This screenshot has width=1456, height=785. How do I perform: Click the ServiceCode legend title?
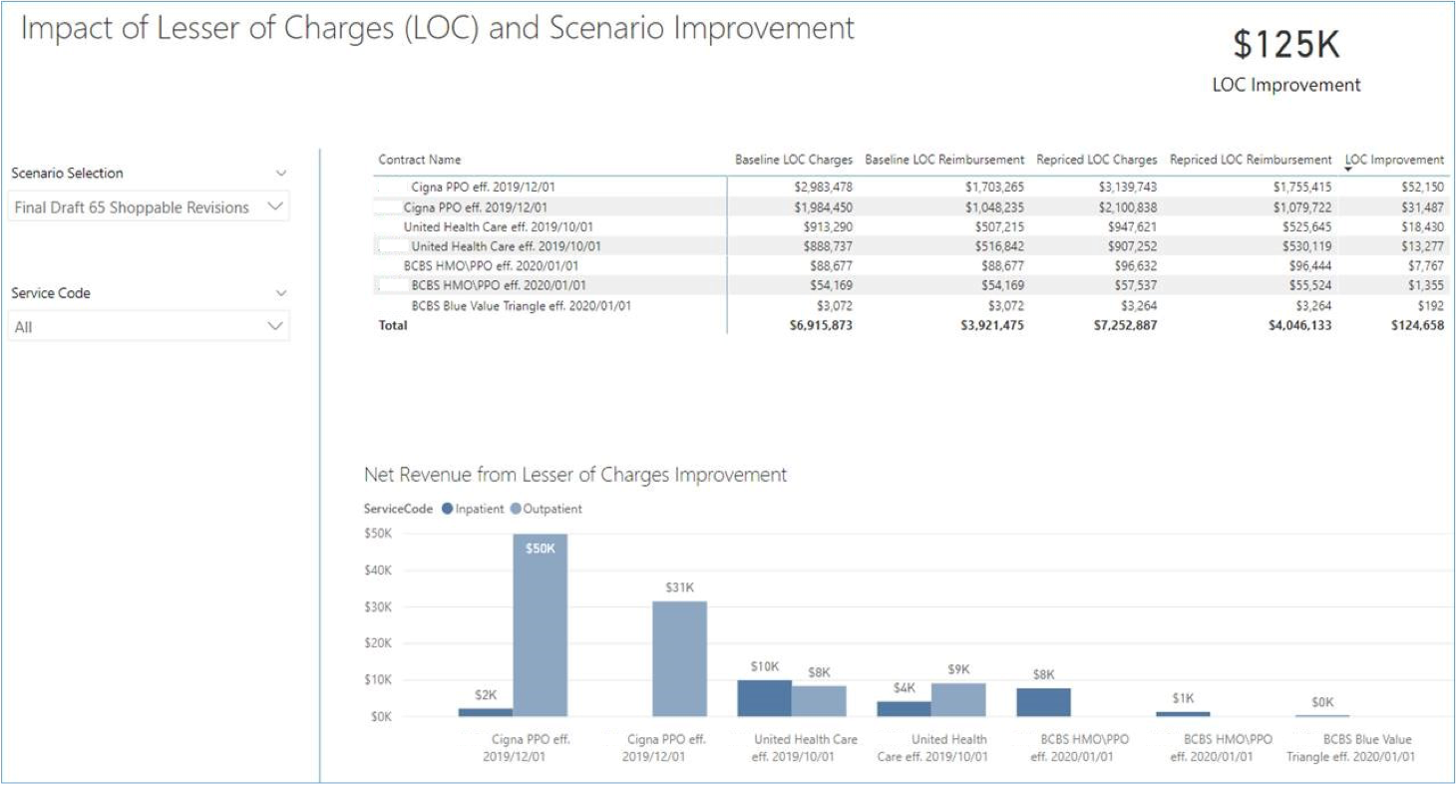pyautogui.click(x=398, y=509)
